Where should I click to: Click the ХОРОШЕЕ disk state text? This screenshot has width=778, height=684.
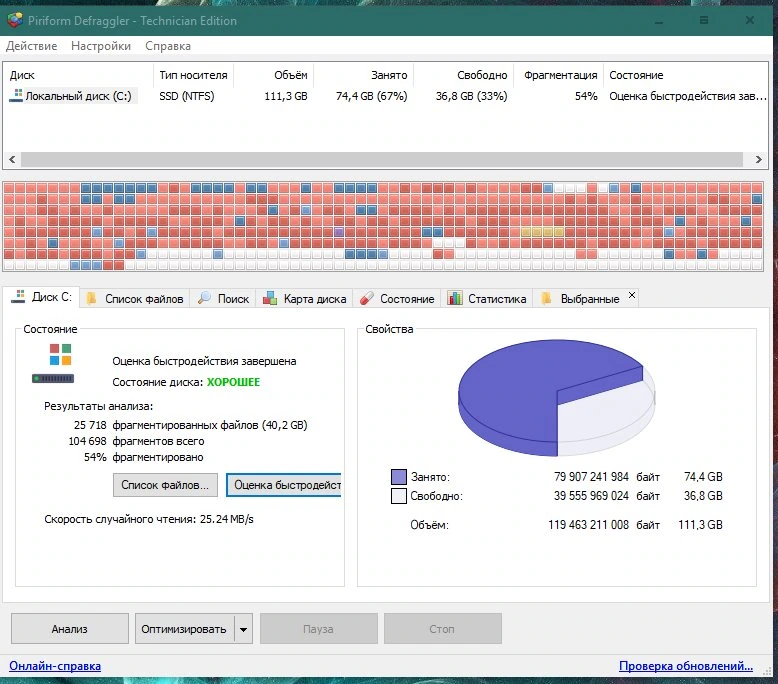[x=233, y=382]
